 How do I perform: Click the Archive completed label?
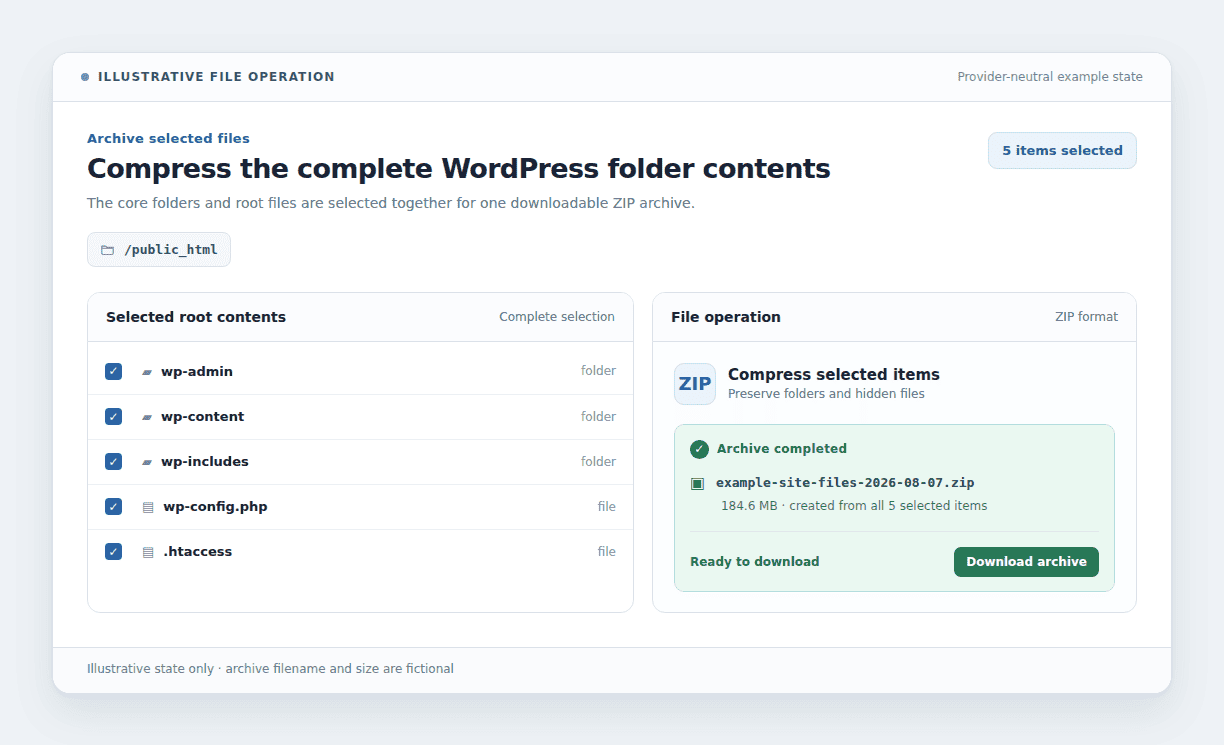[782, 449]
